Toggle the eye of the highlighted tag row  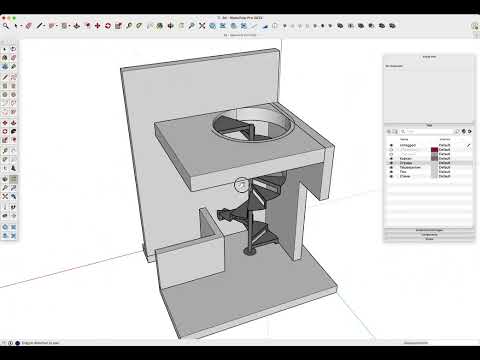pyautogui.click(x=391, y=163)
